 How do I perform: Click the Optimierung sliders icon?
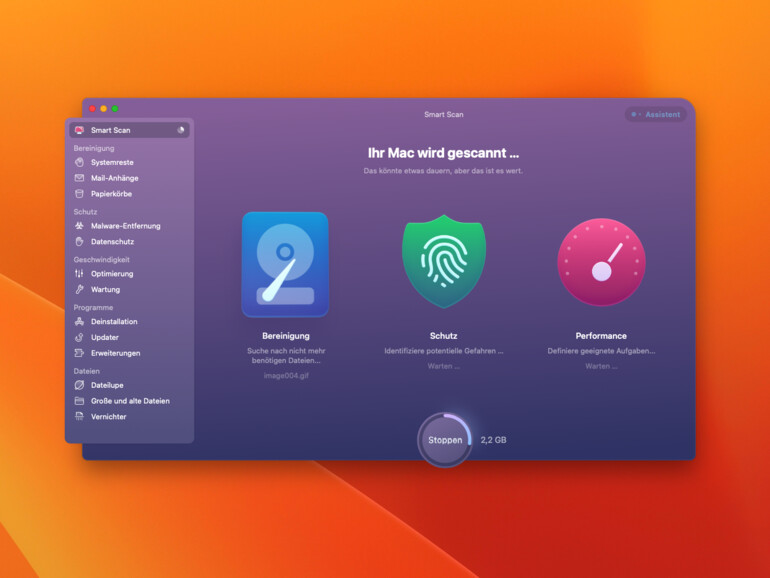click(x=80, y=274)
